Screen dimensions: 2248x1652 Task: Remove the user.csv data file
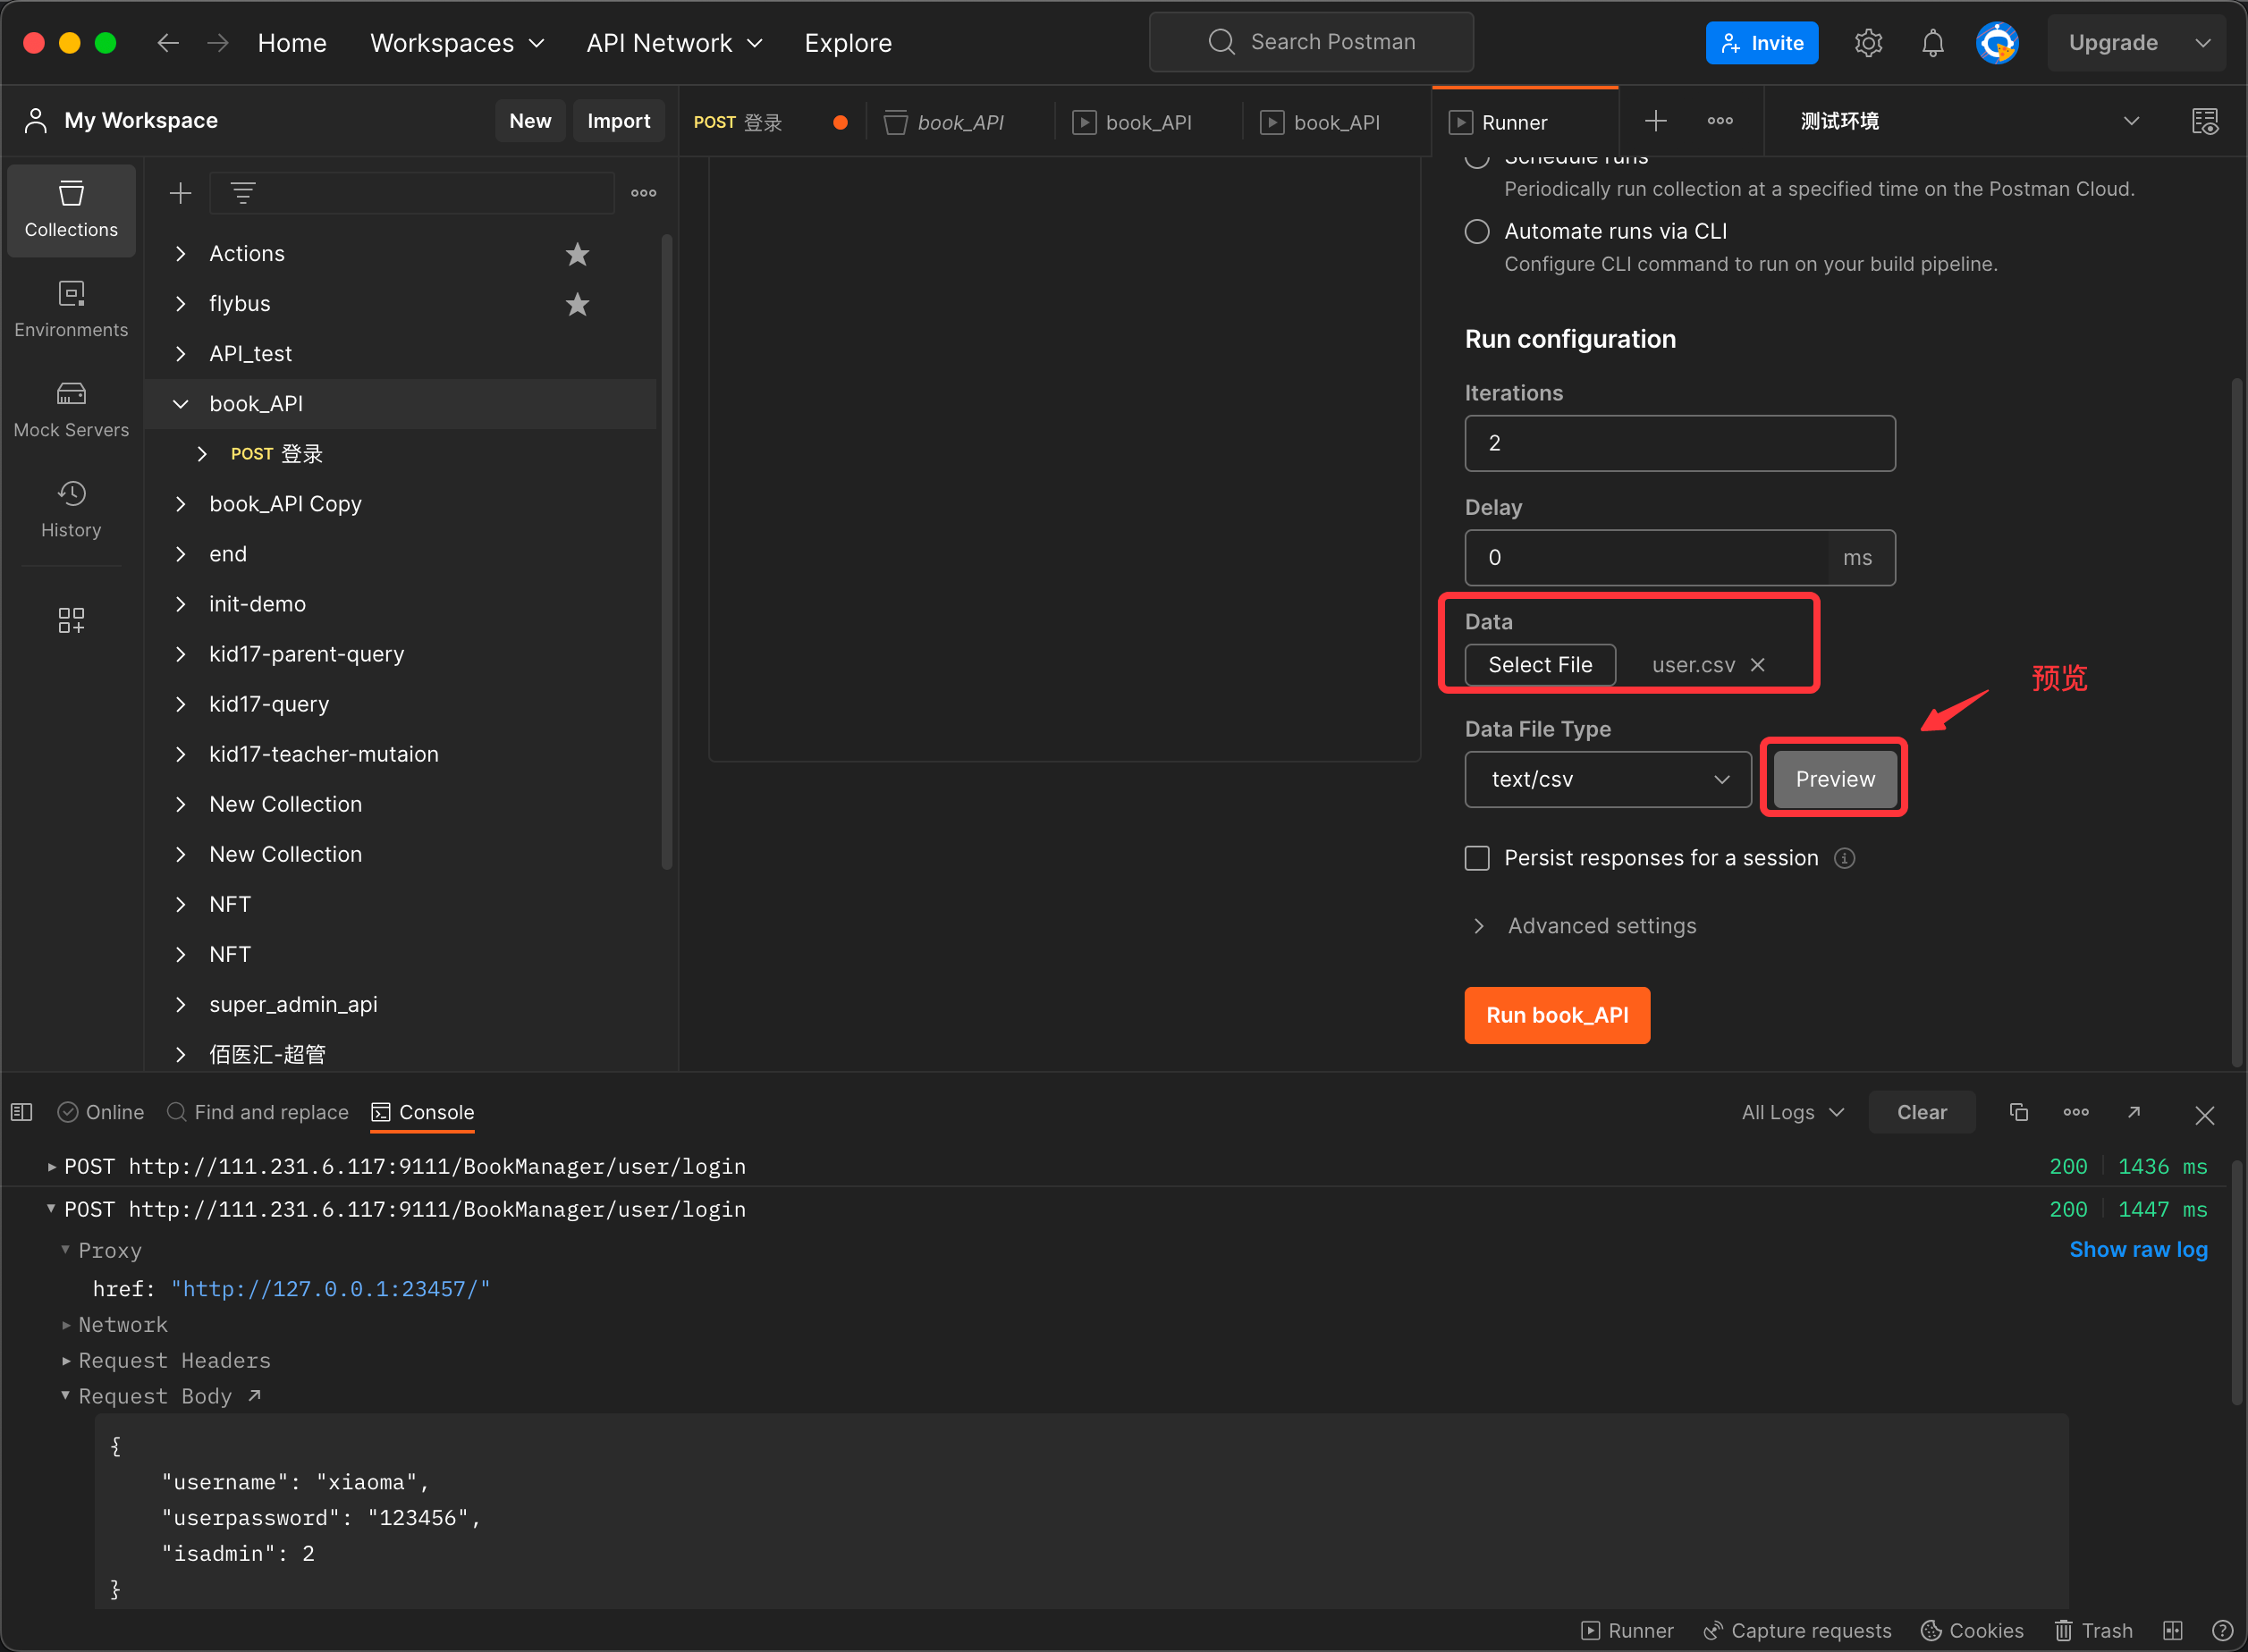(1758, 665)
